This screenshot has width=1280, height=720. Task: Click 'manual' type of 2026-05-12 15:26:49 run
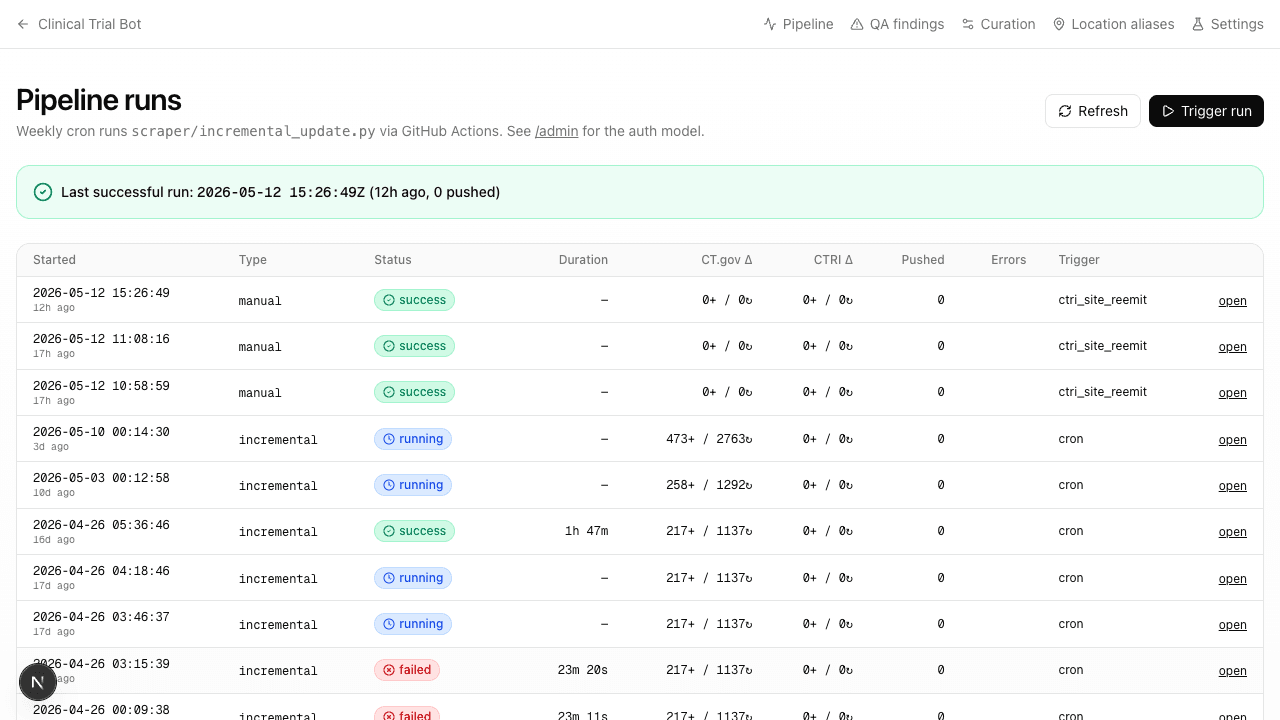click(x=260, y=301)
